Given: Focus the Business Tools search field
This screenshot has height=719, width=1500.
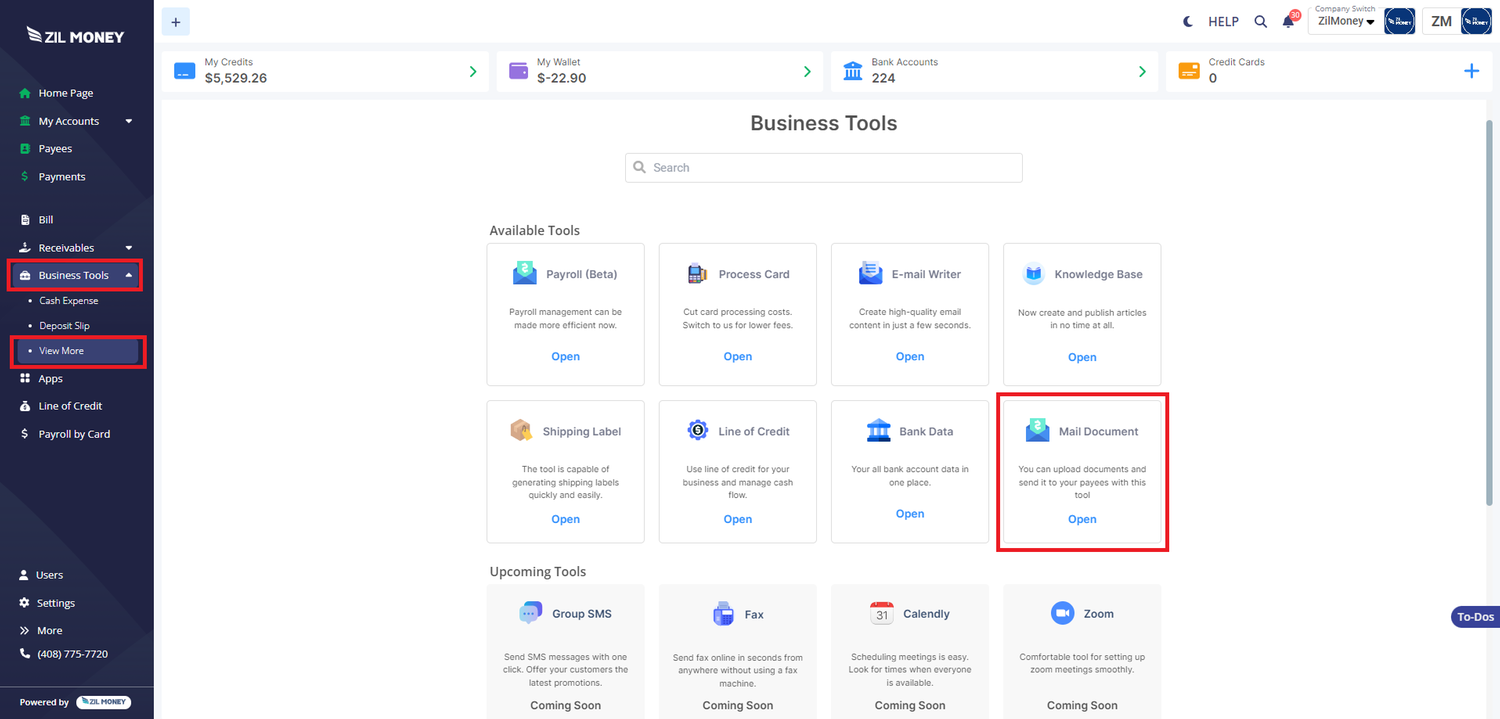Looking at the screenshot, I should click(x=824, y=168).
